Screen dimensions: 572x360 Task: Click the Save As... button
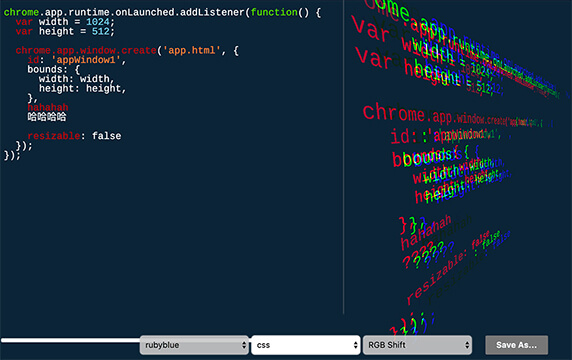pos(516,345)
